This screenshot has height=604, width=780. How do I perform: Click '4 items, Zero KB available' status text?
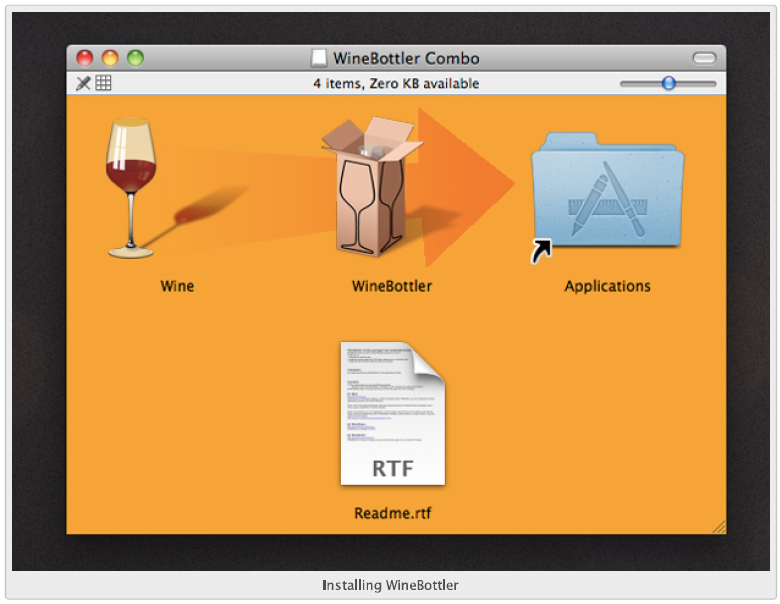tap(396, 84)
